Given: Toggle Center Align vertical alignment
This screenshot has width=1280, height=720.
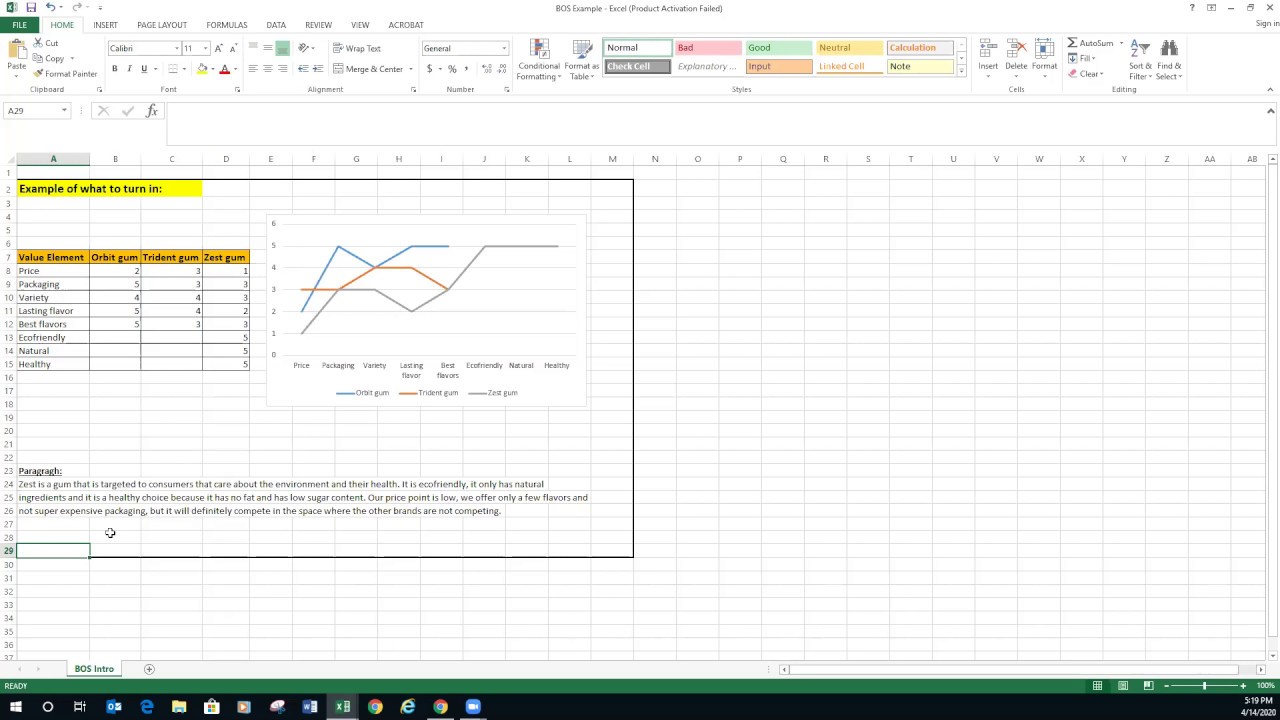Looking at the screenshot, I should coord(268,48).
